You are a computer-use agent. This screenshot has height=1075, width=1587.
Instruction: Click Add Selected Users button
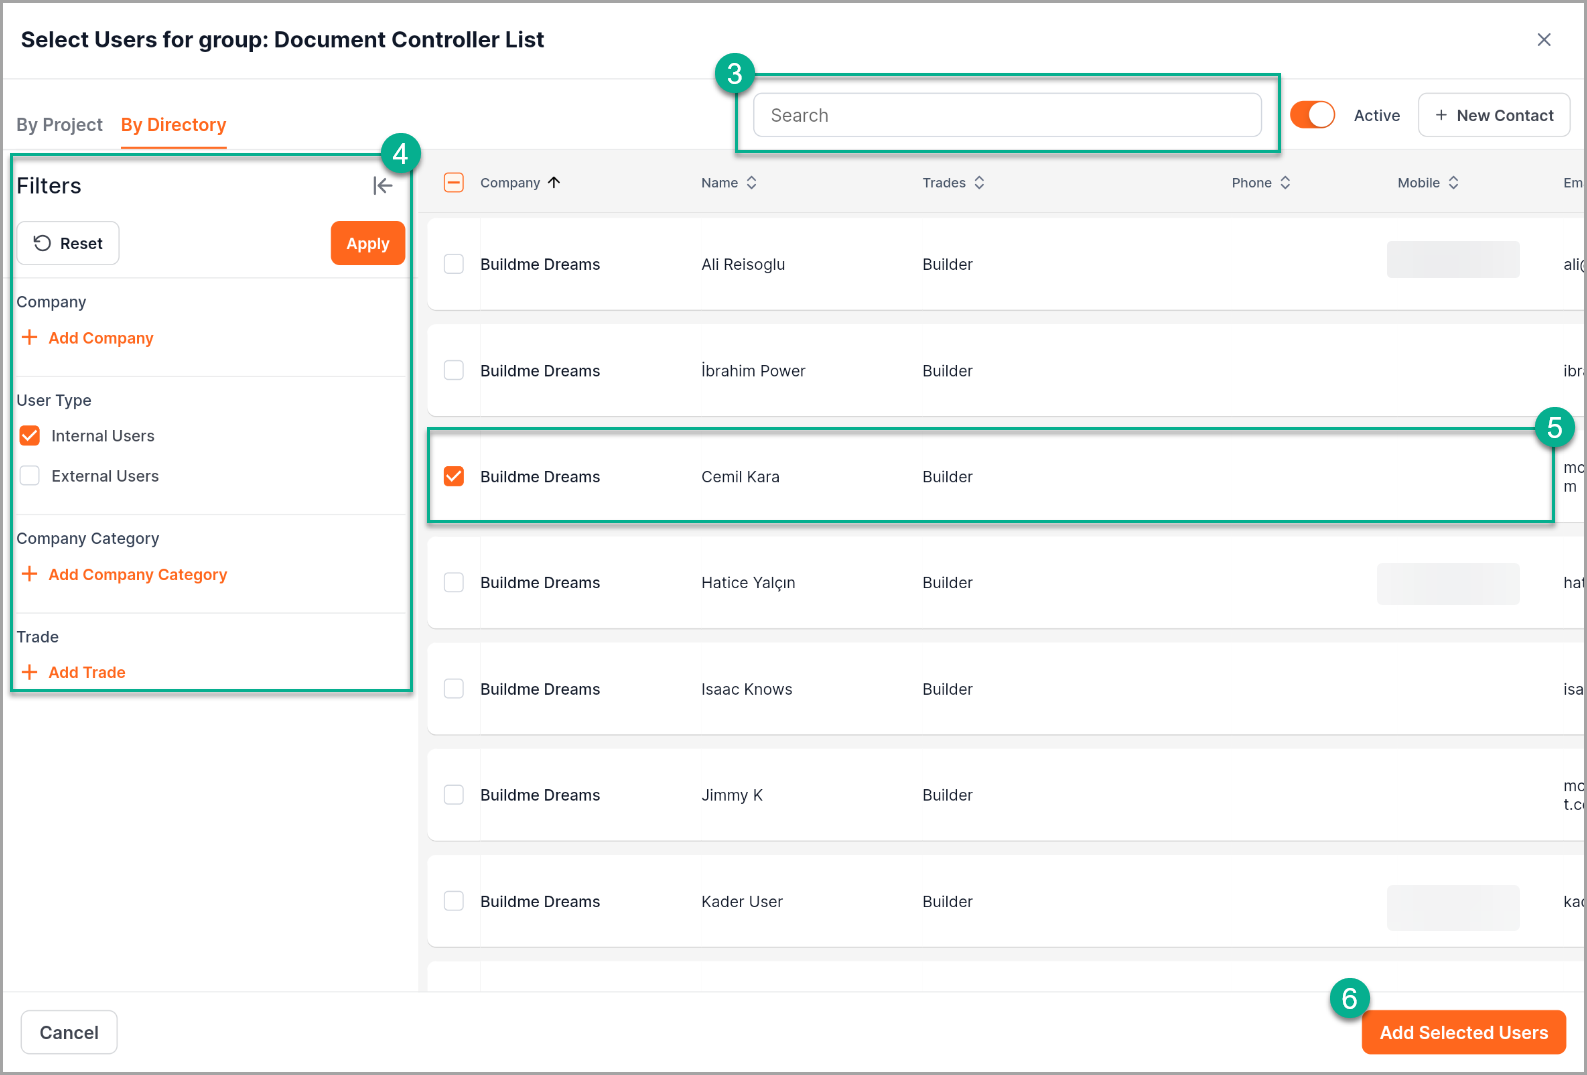[1463, 1032]
